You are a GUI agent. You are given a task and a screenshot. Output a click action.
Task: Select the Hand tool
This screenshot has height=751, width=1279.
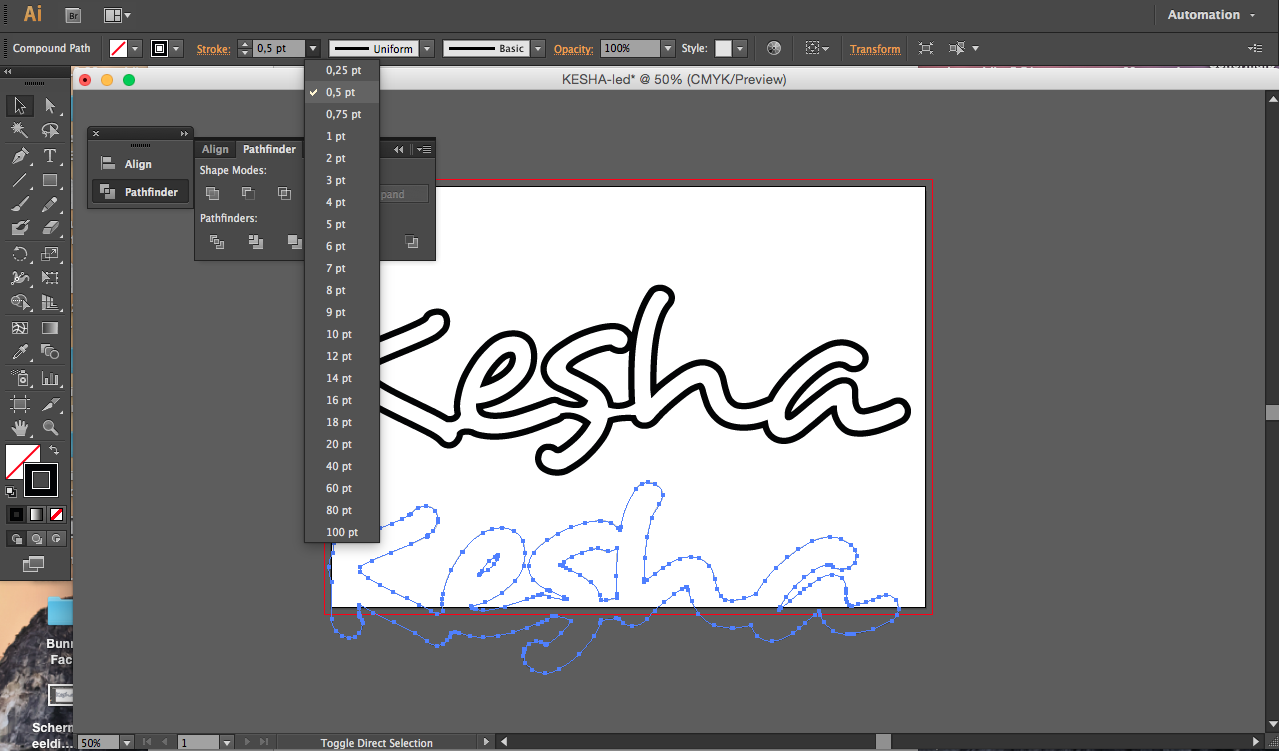coord(20,428)
